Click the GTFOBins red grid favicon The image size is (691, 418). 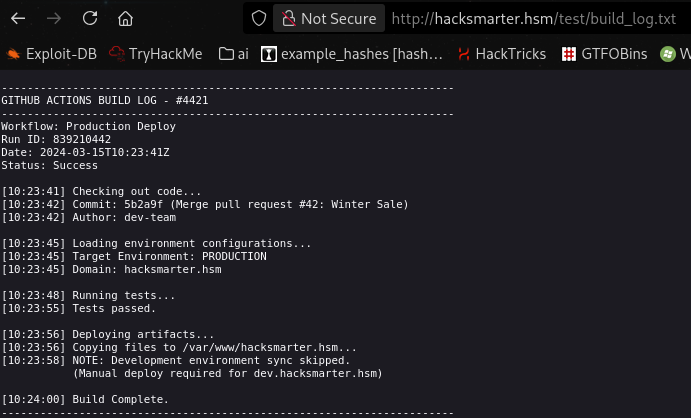(568, 54)
